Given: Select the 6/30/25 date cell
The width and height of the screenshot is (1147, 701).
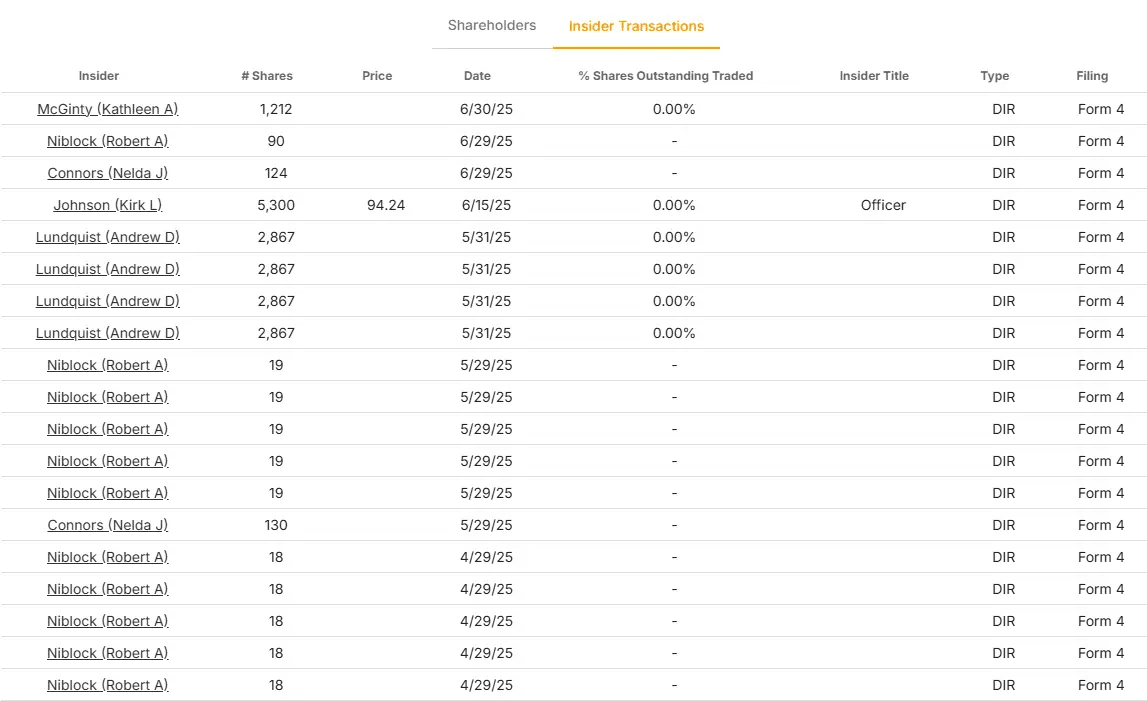Looking at the screenshot, I should pyautogui.click(x=486, y=109).
